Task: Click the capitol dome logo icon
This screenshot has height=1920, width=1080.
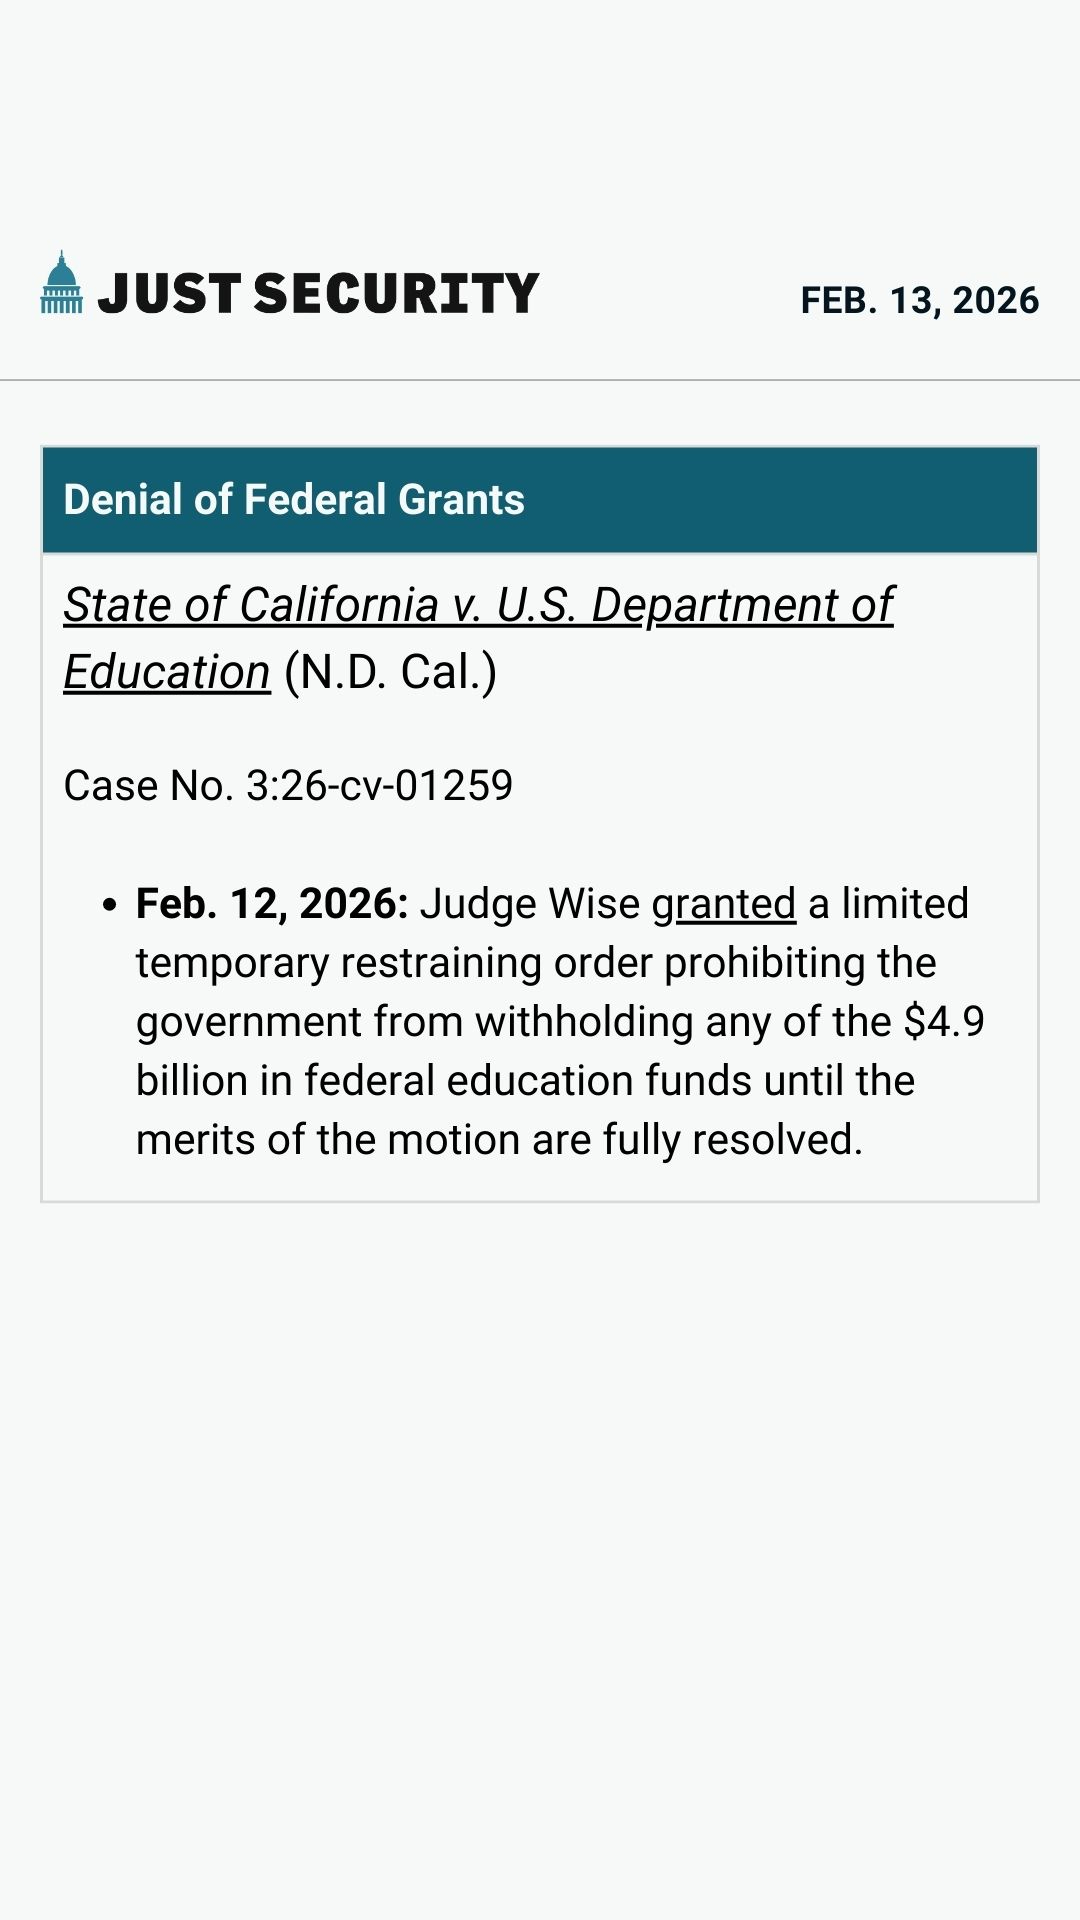Action: coord(61,283)
